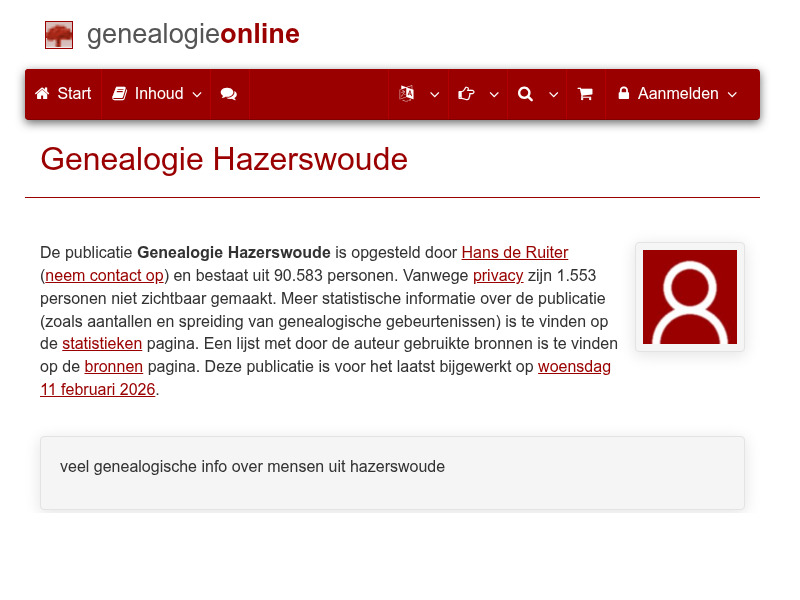Select the thumbs-up recommendation icon

(465, 94)
